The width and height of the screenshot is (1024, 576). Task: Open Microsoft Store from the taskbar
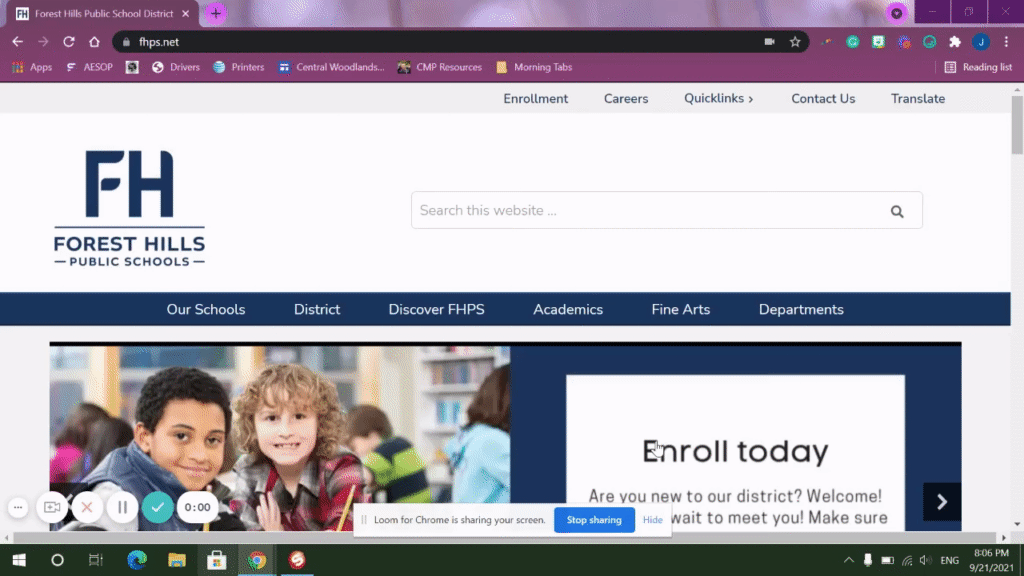(217, 560)
